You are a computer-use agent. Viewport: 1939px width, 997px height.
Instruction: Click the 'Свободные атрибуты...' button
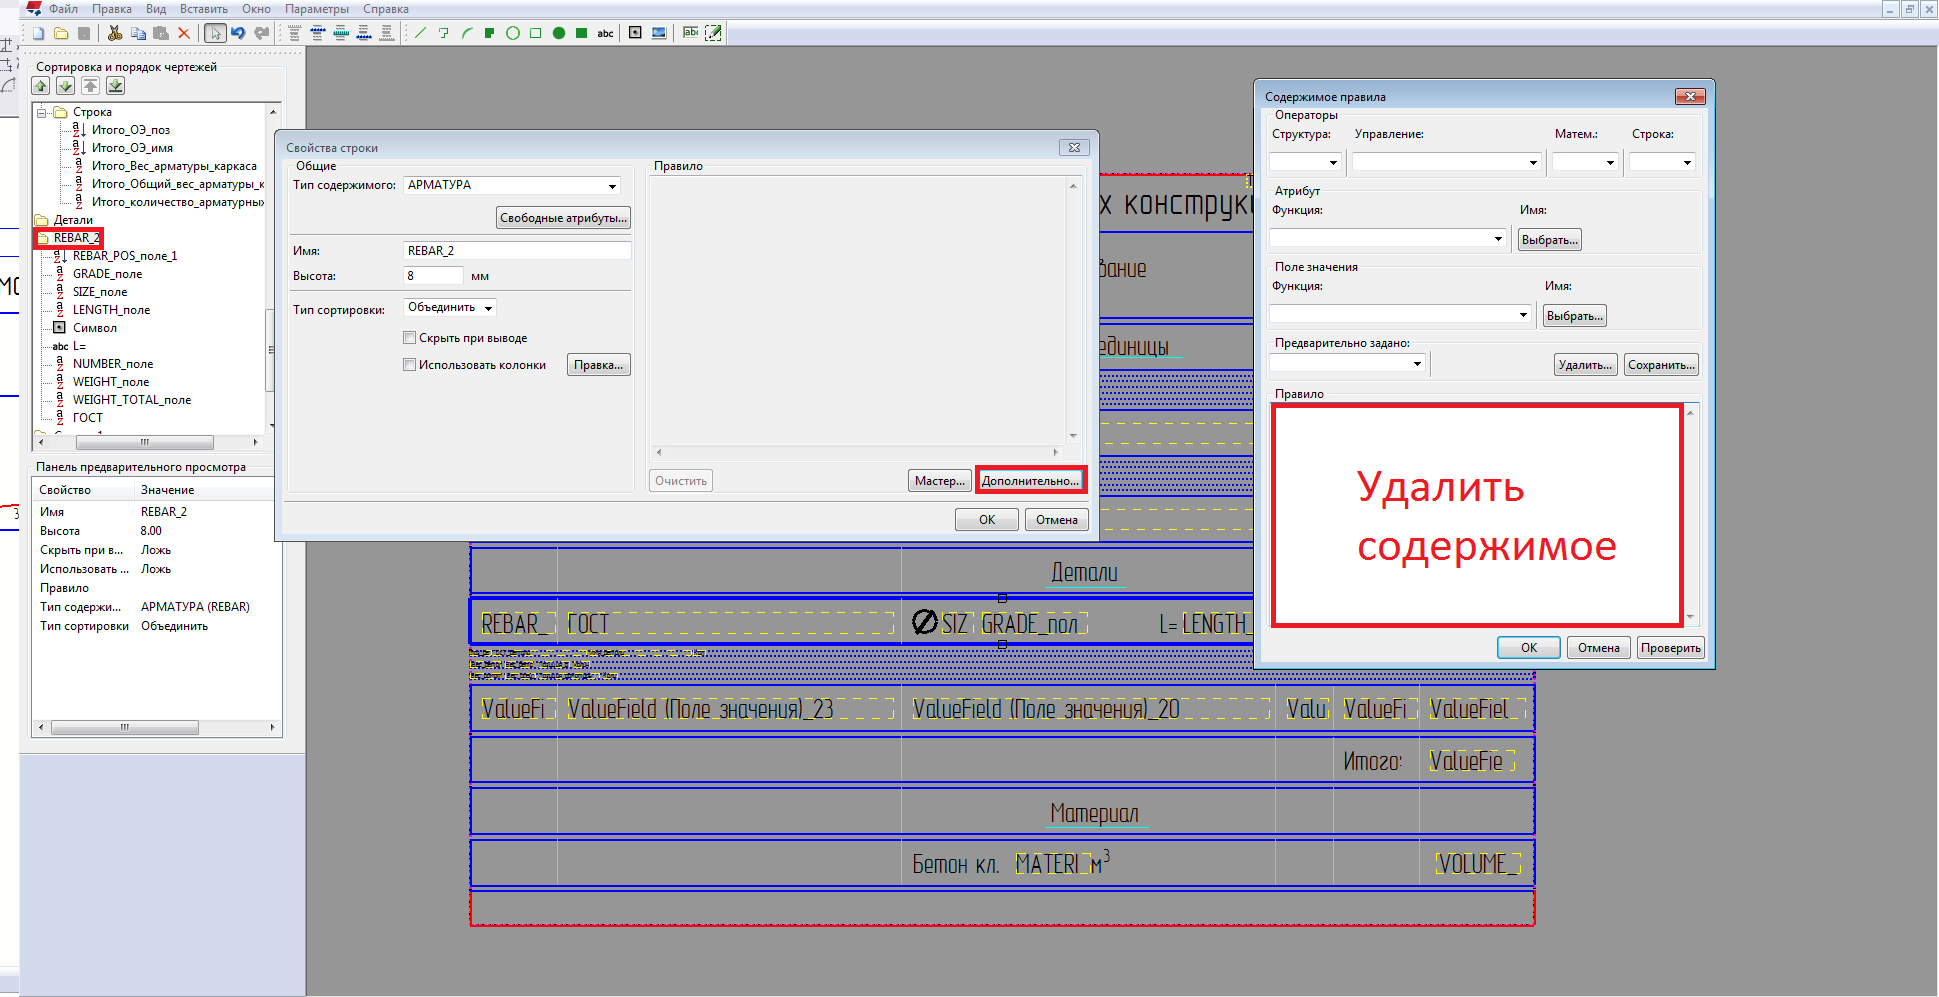[x=564, y=218]
